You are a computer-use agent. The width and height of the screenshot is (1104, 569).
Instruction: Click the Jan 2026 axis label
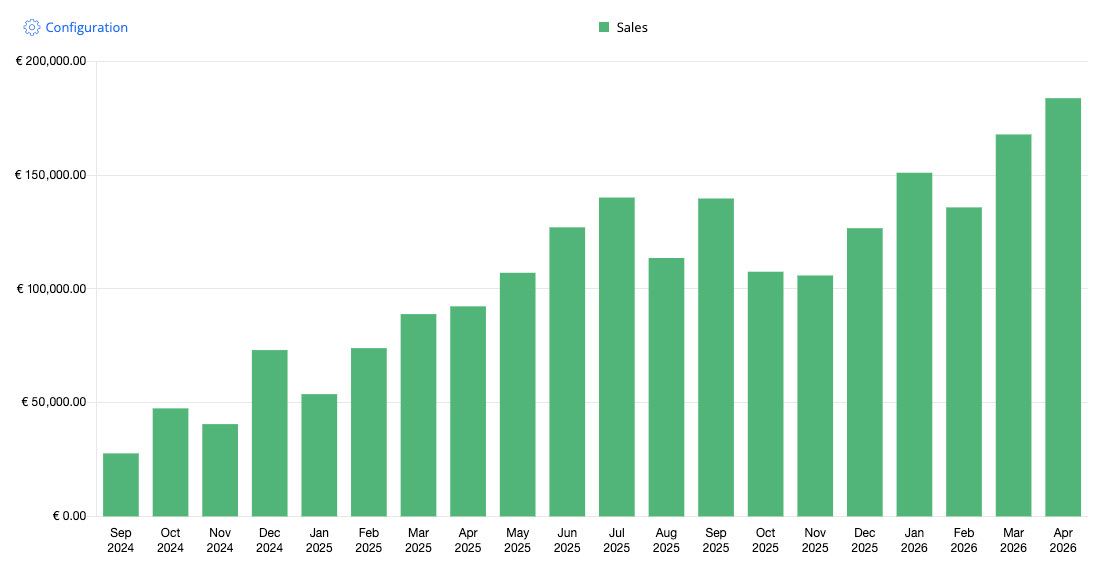pyautogui.click(x=915, y=540)
